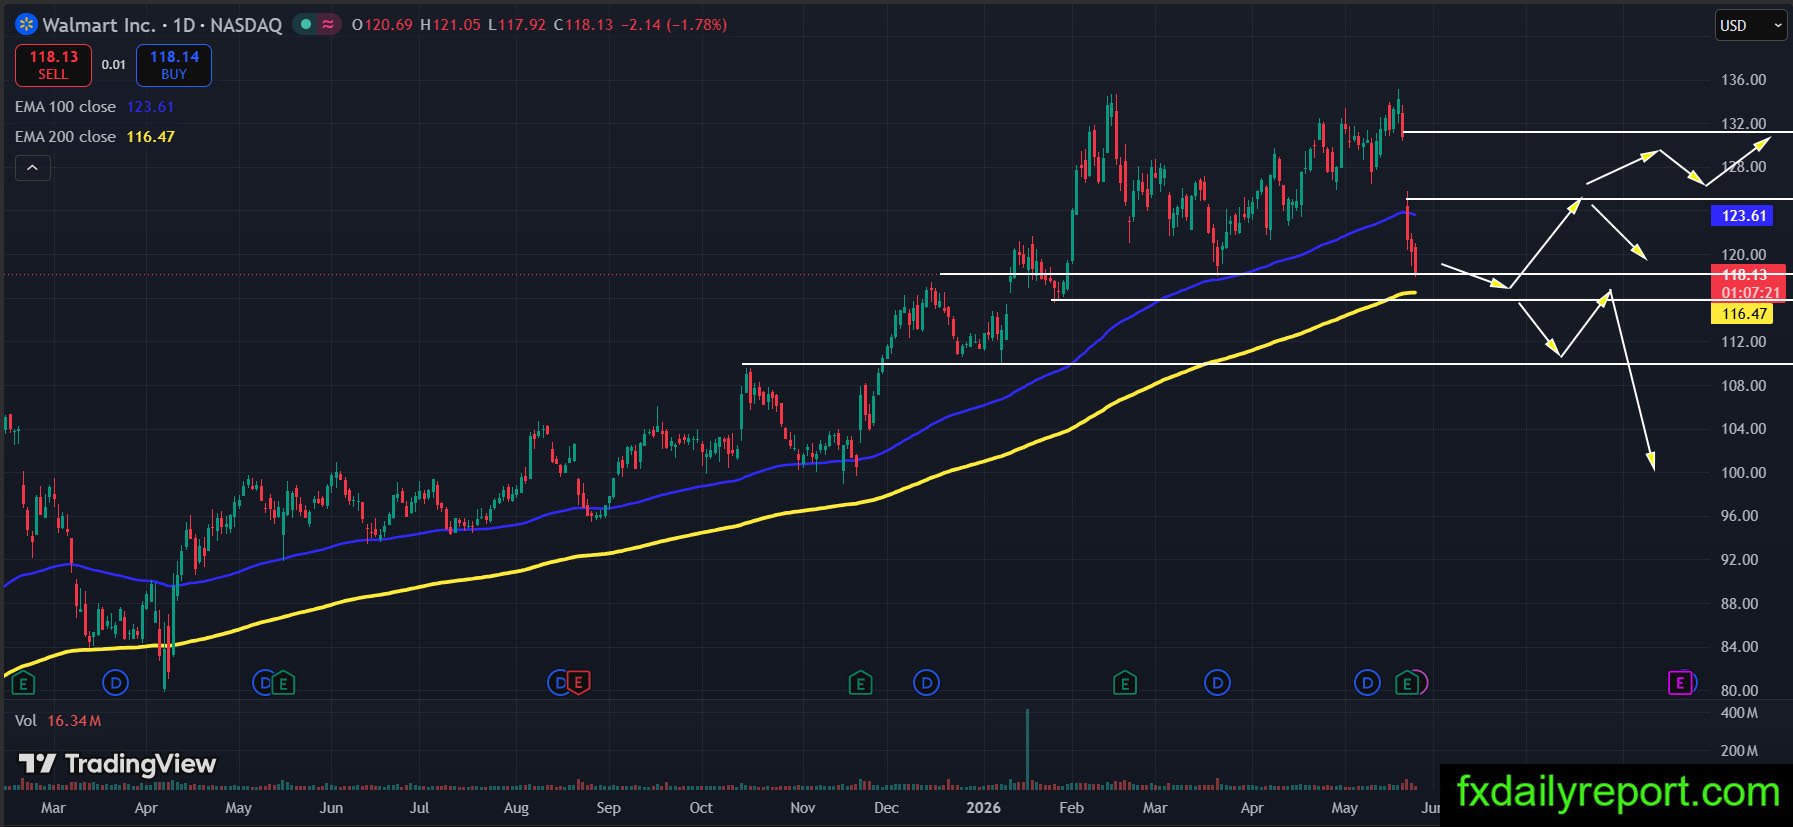Click the Nov label on the time axis
Image resolution: width=1793 pixels, height=827 pixels.
pos(802,808)
